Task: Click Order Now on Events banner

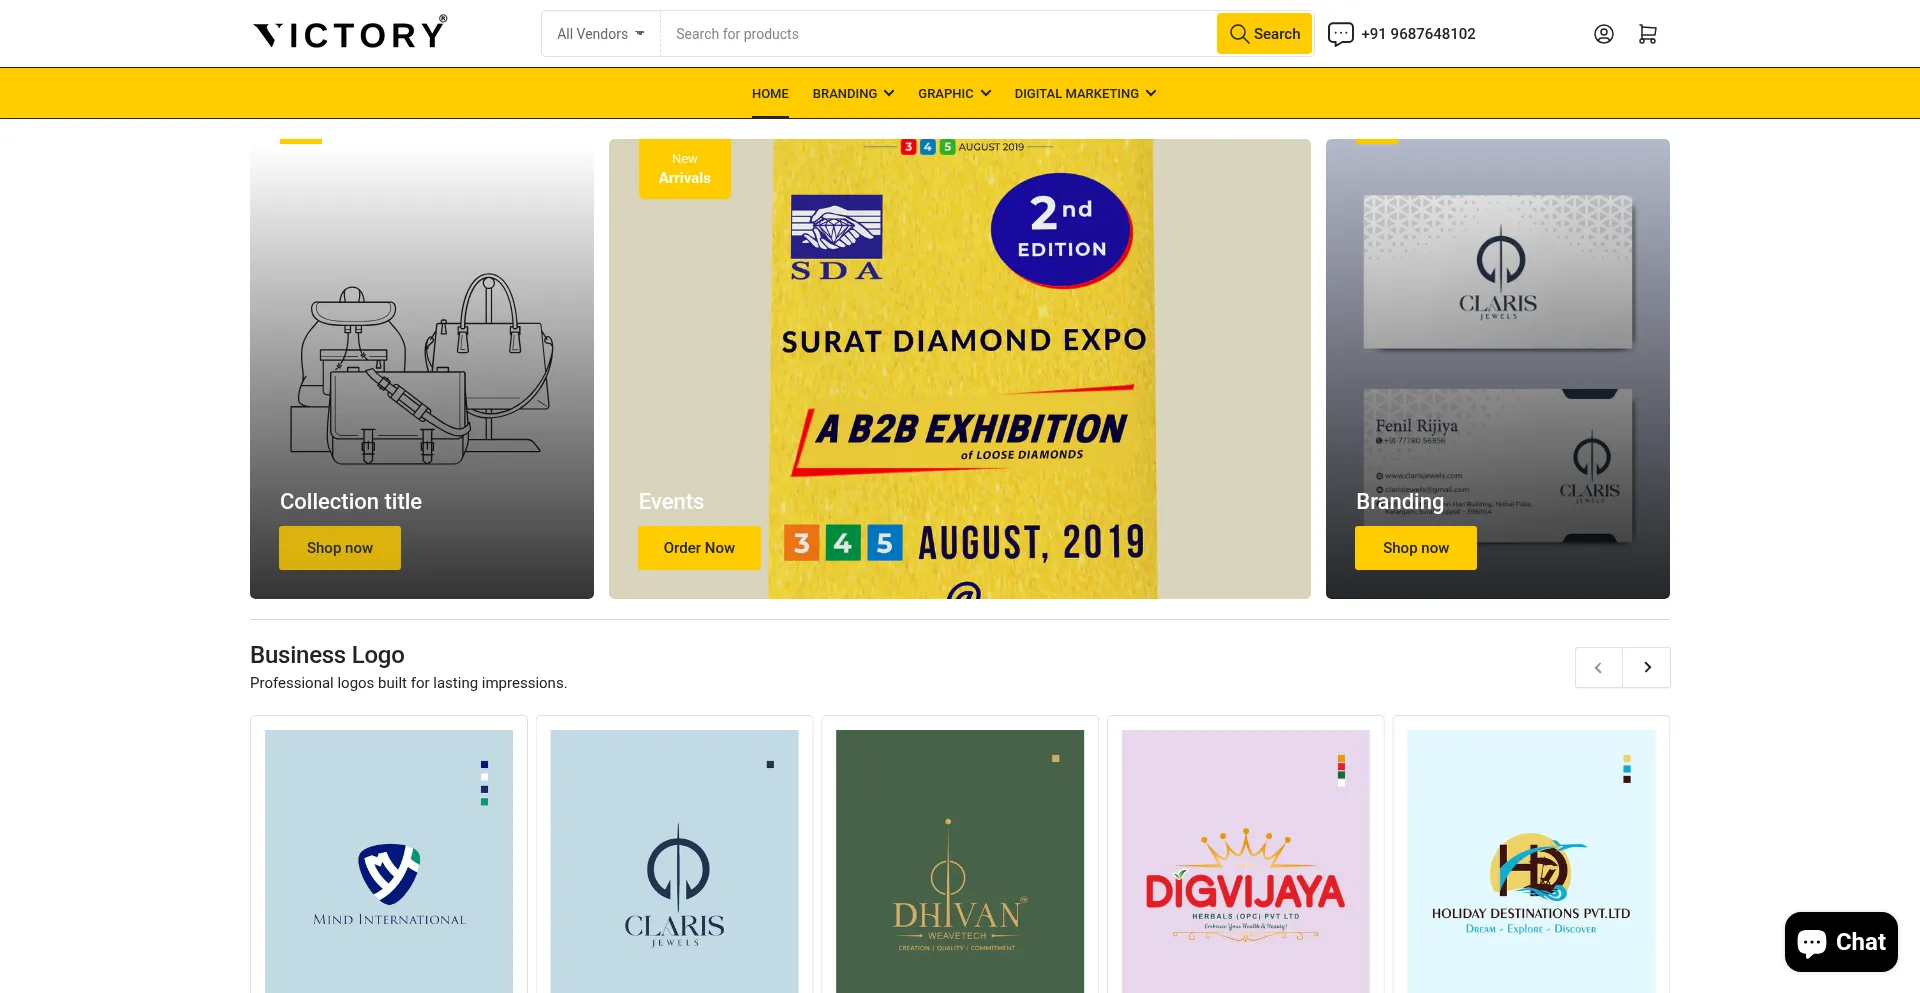Action: point(699,548)
